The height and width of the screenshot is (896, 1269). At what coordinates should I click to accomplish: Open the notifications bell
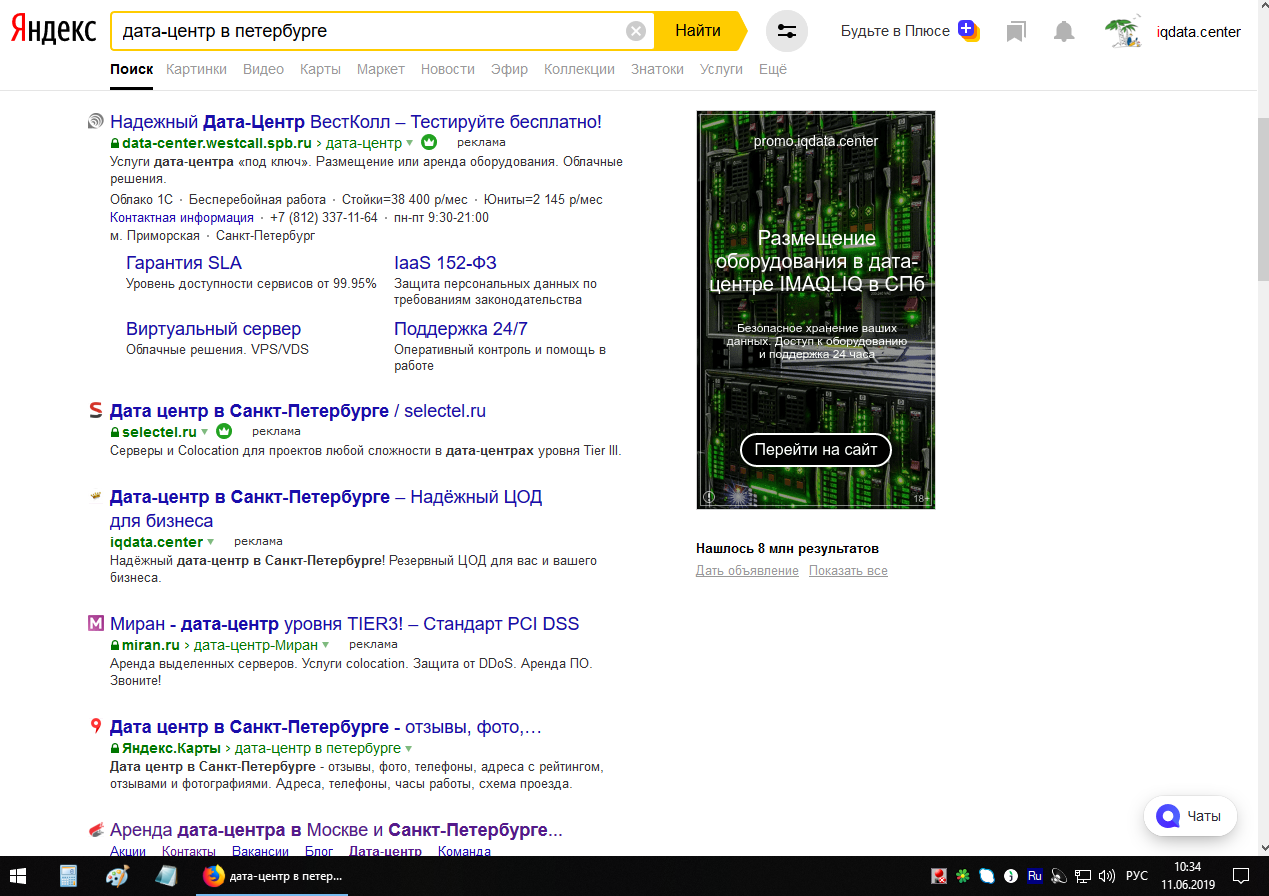[1064, 32]
